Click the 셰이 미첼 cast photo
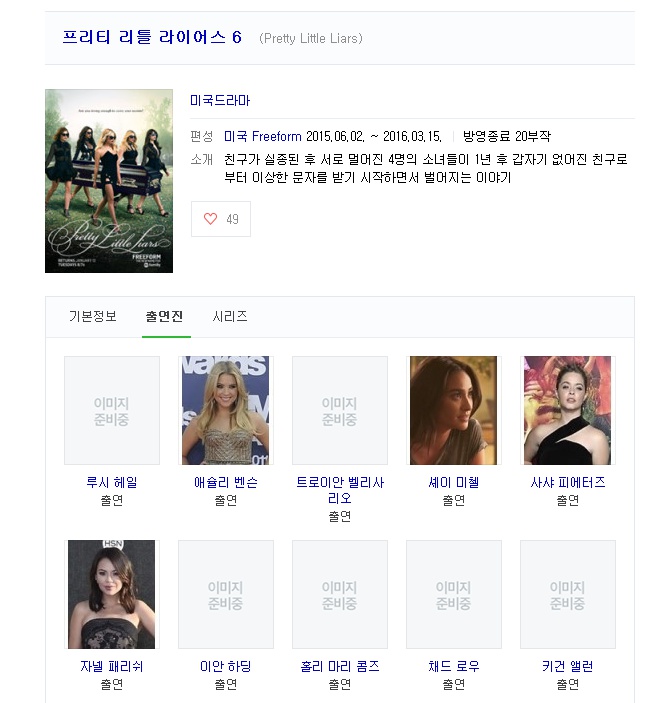Image resolution: width=669 pixels, height=703 pixels. (x=454, y=410)
